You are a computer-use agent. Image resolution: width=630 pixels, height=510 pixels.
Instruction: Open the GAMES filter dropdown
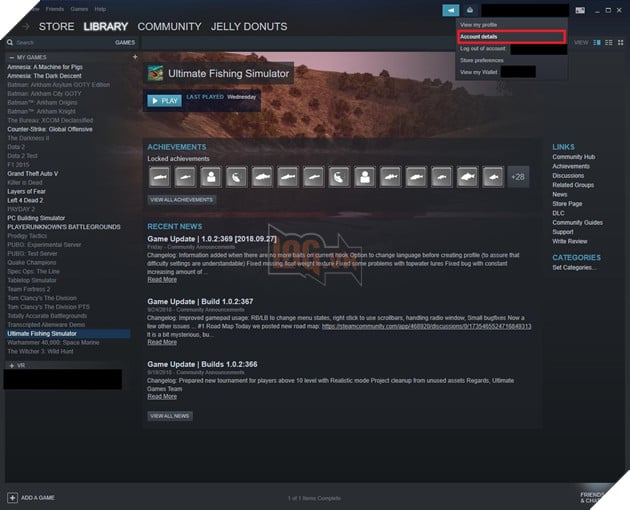point(125,43)
